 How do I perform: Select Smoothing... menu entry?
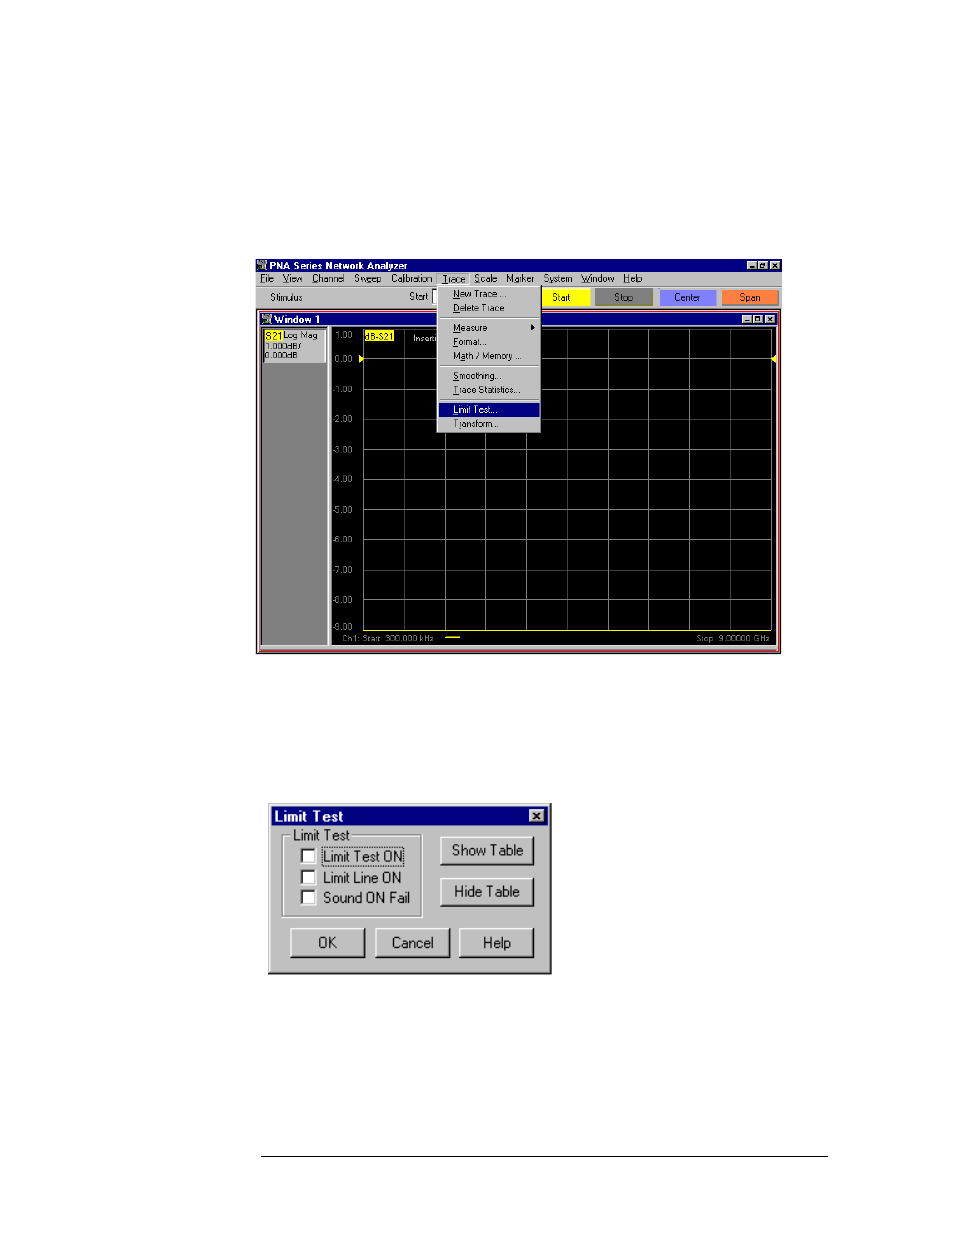point(489,376)
